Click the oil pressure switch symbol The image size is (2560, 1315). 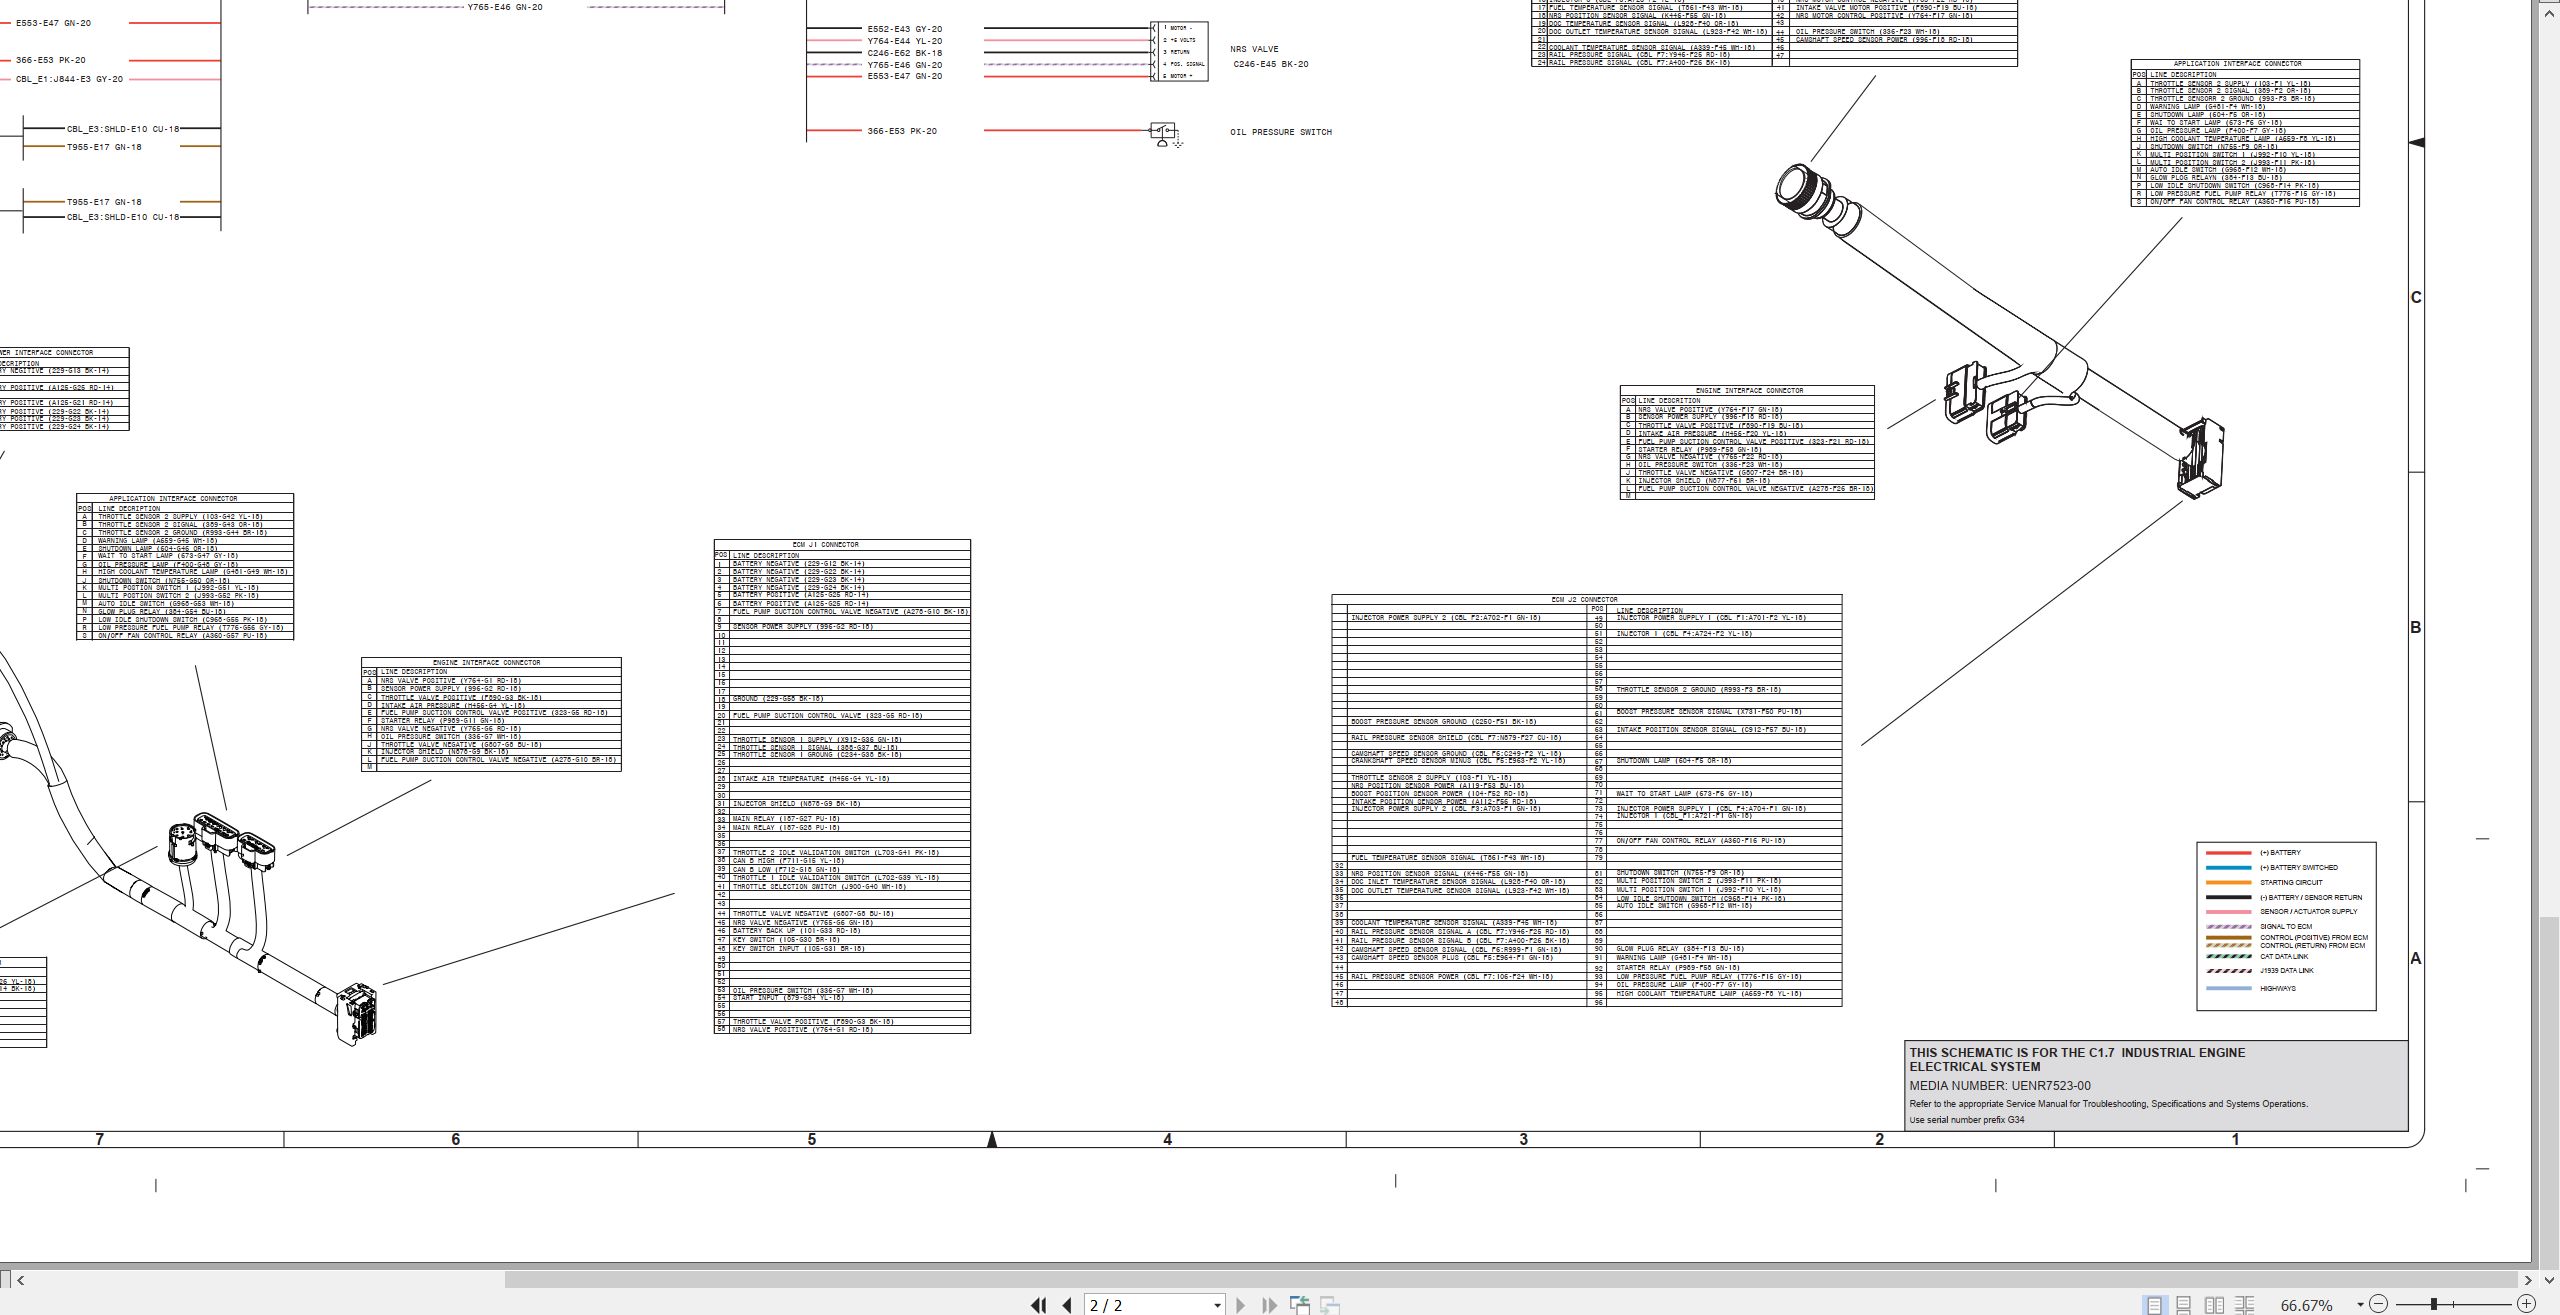1164,134
